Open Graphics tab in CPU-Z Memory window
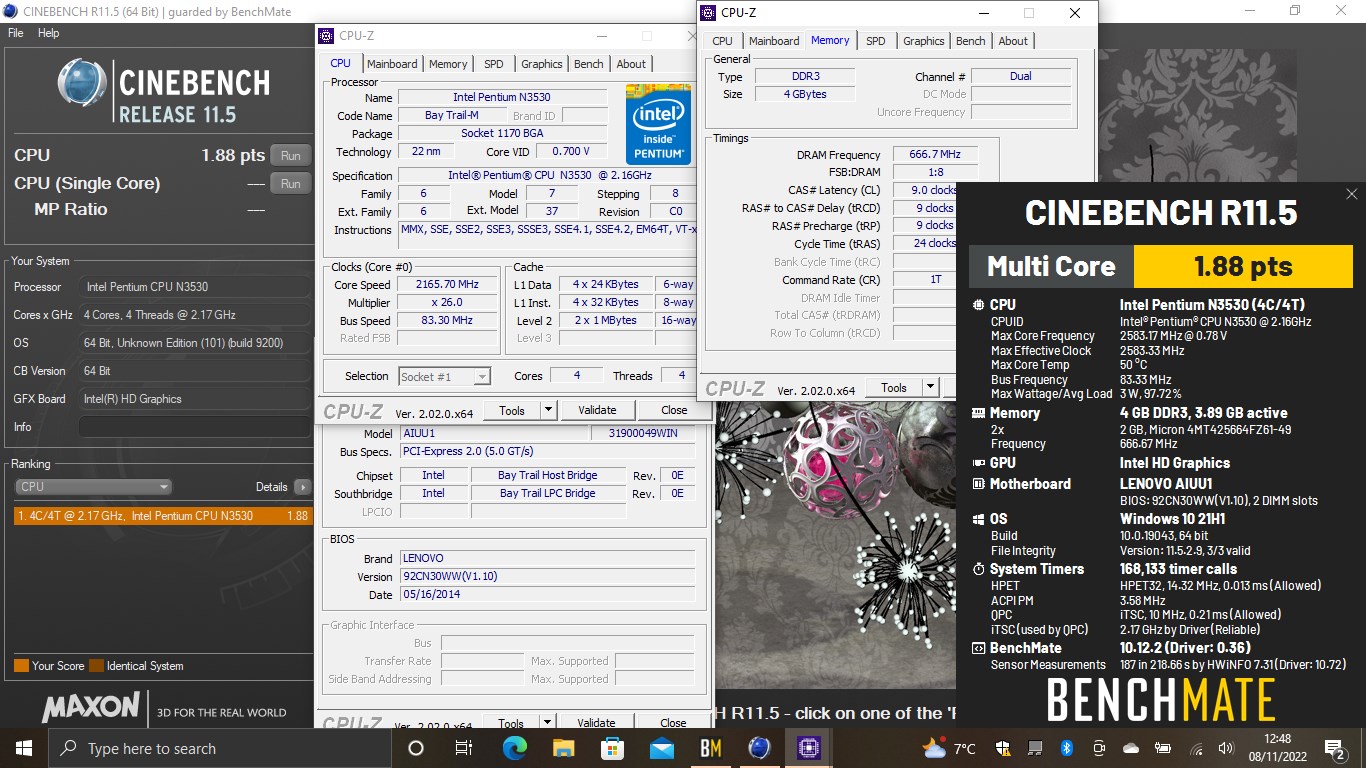This screenshot has height=768, width=1366. pyautogui.click(x=923, y=41)
